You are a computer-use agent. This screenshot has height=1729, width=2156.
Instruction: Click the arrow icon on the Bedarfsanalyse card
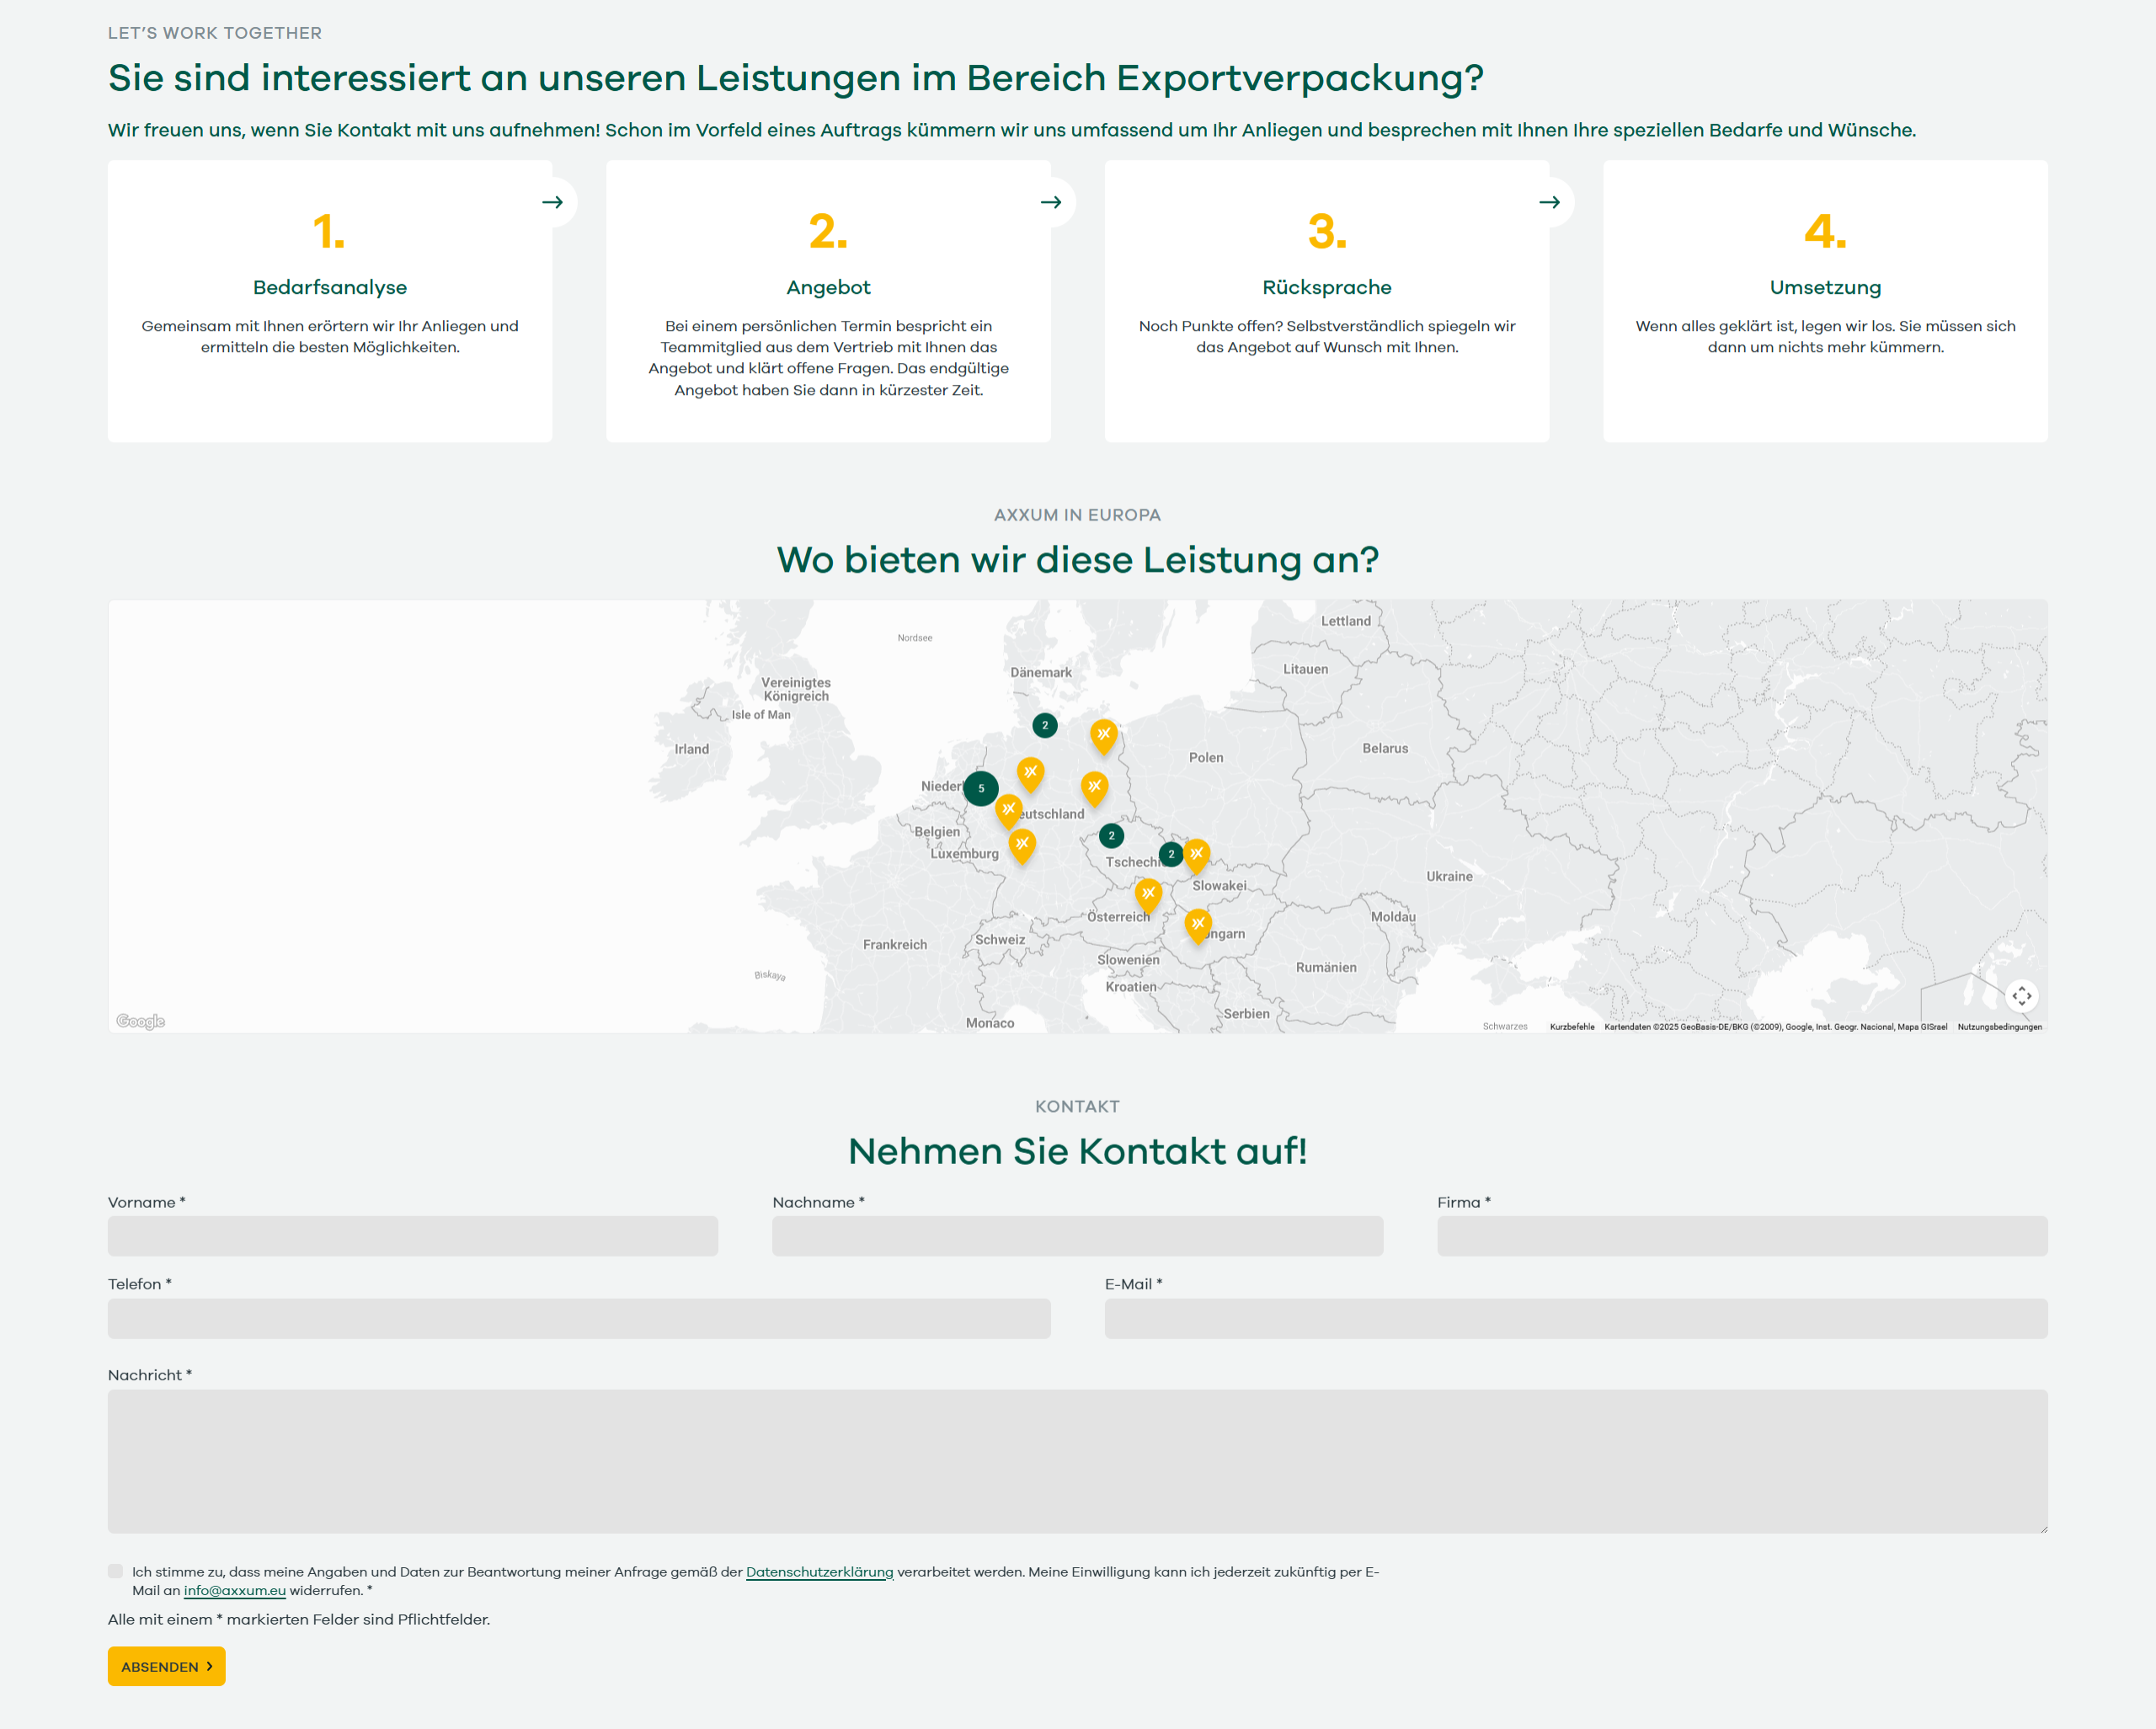point(553,202)
